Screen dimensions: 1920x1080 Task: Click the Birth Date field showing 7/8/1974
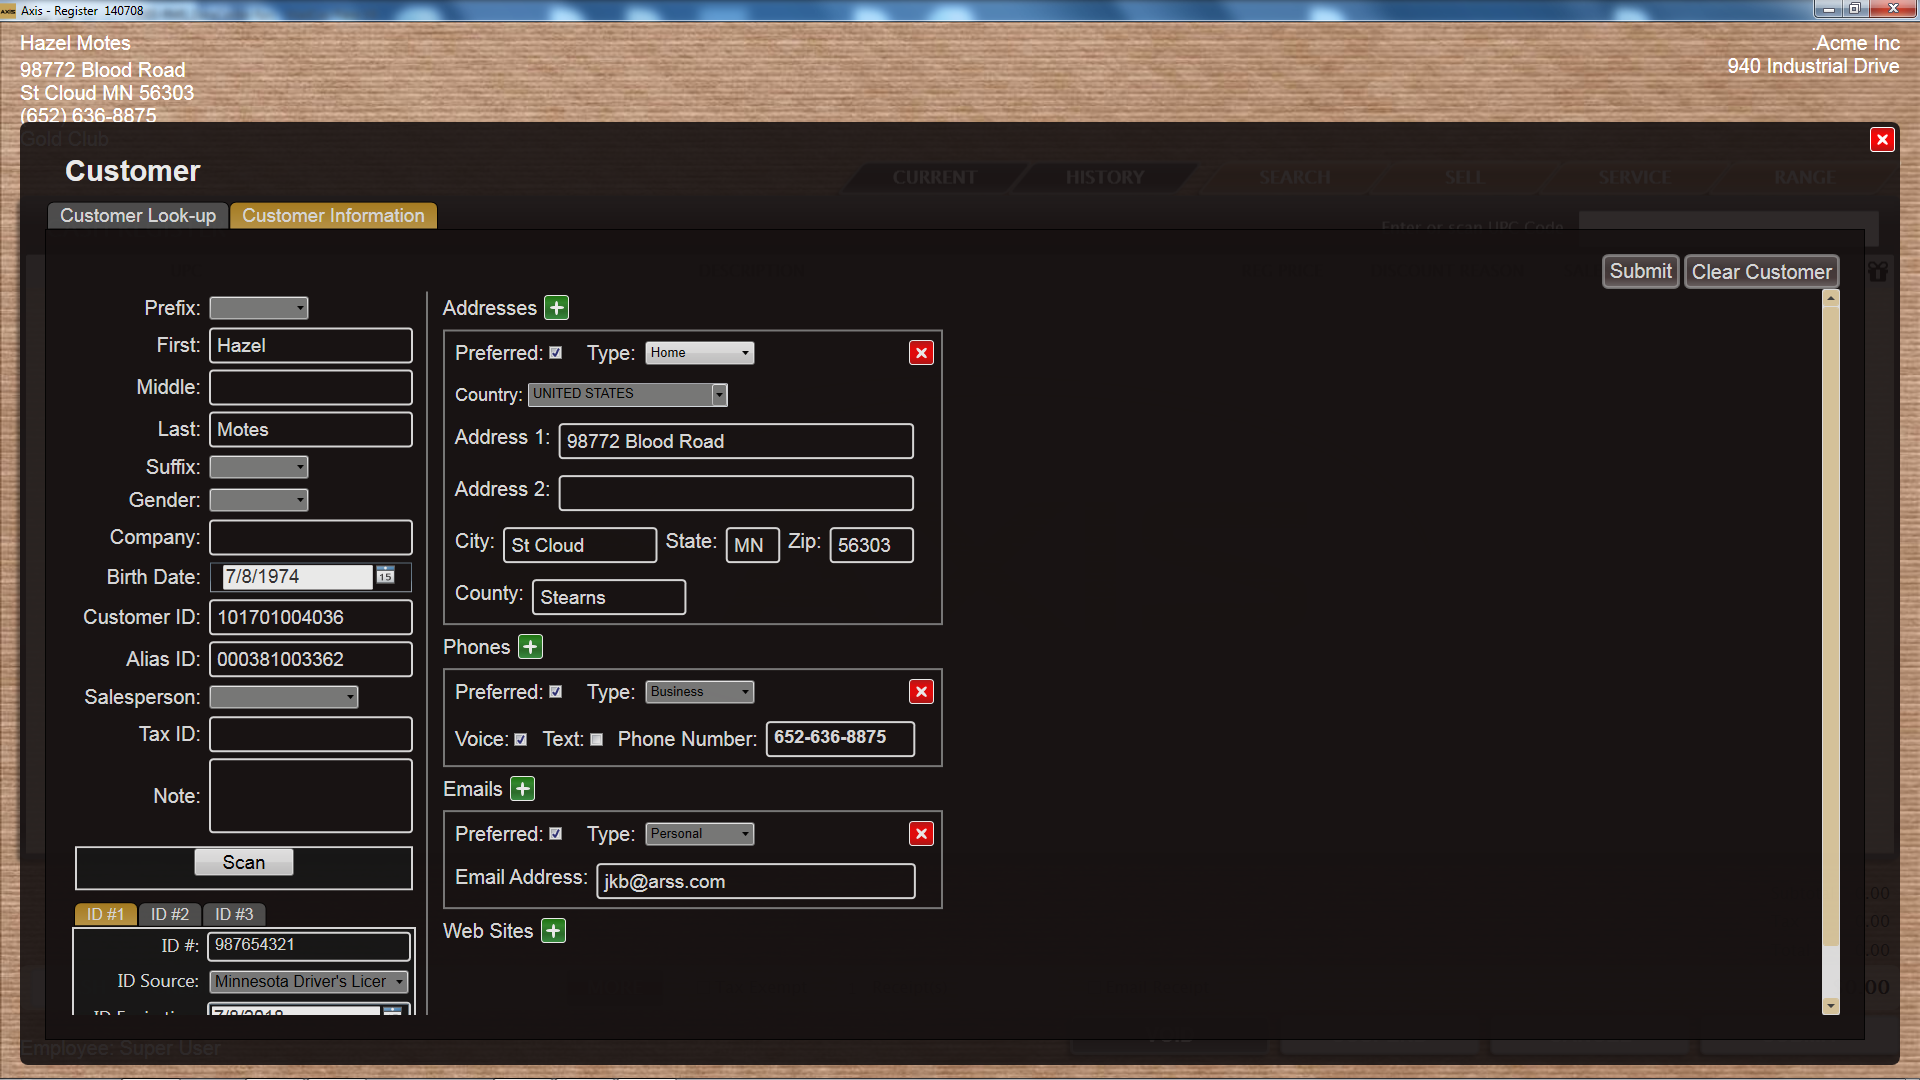click(x=297, y=577)
